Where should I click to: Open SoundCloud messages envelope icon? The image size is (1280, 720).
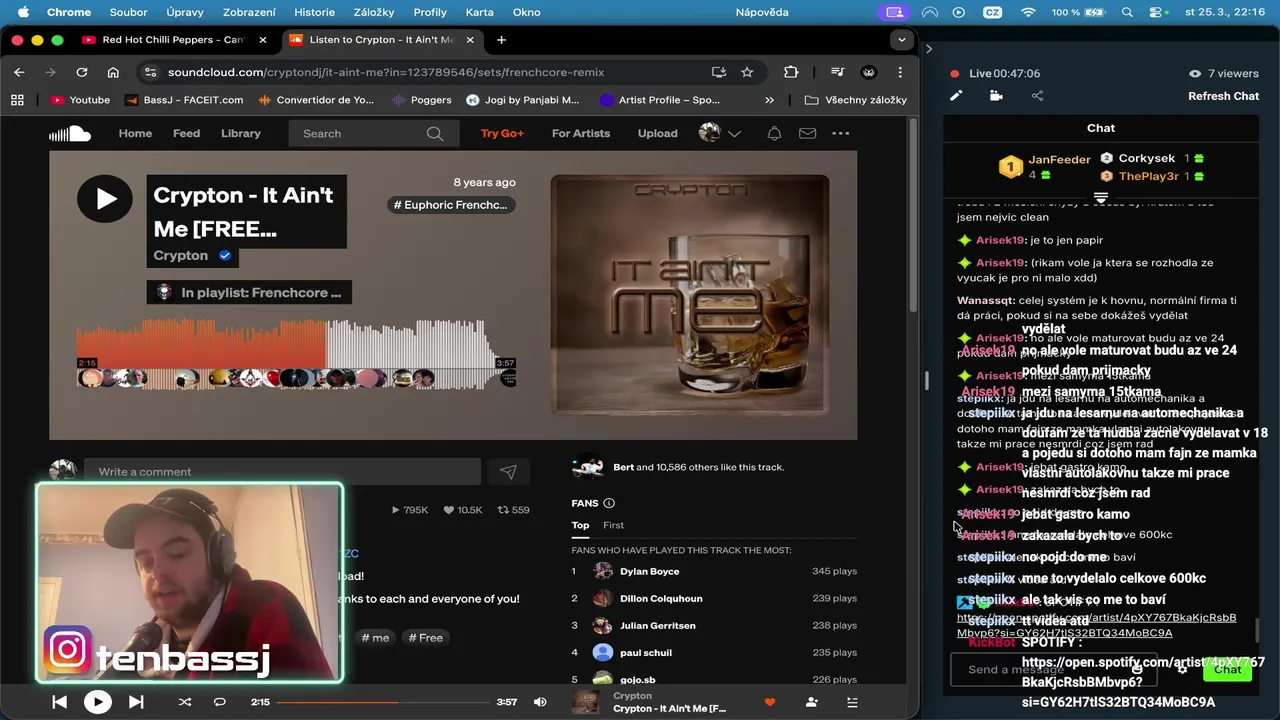click(x=807, y=133)
